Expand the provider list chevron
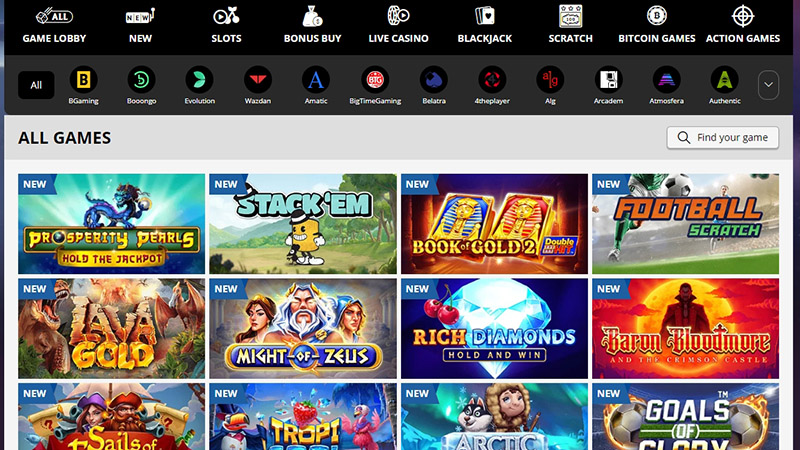The height and width of the screenshot is (450, 800). pyautogui.click(x=768, y=85)
